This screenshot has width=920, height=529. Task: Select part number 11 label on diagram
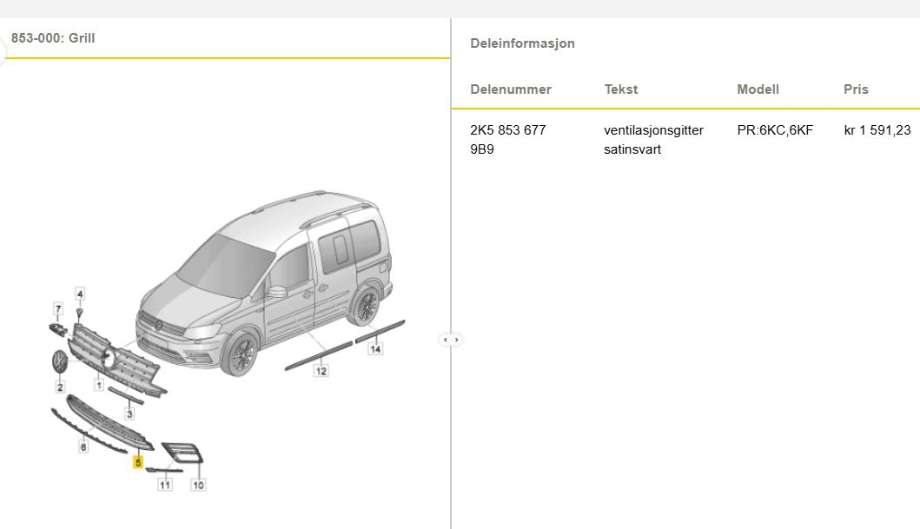click(165, 485)
